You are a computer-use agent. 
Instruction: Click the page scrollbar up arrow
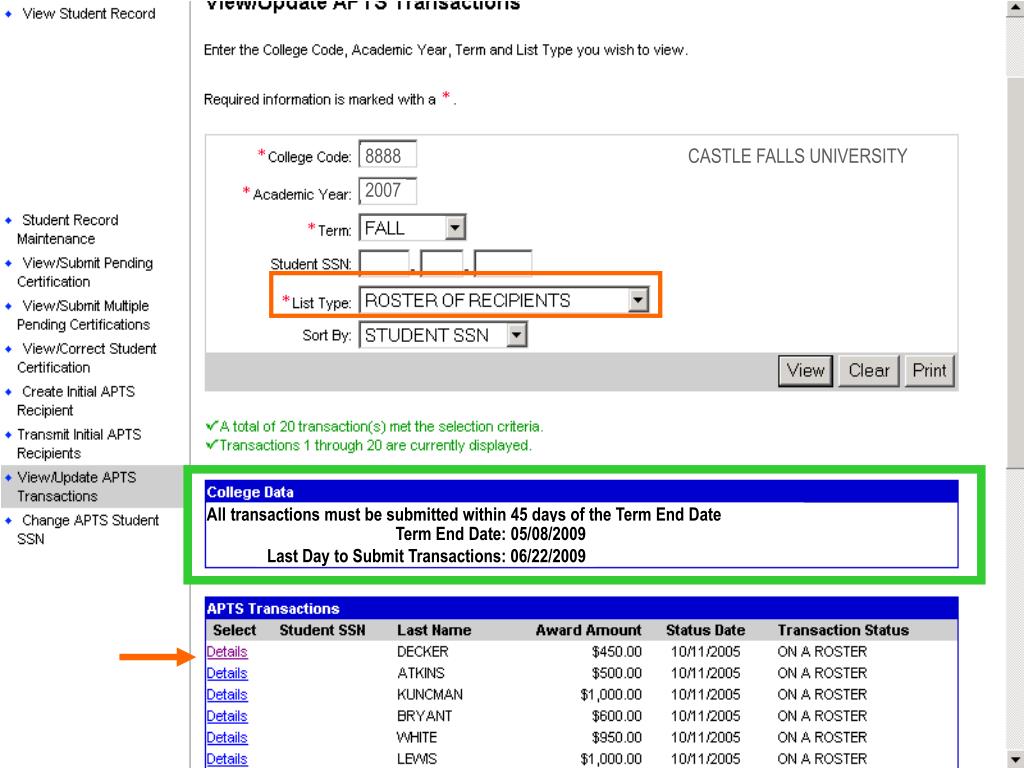1015,8
